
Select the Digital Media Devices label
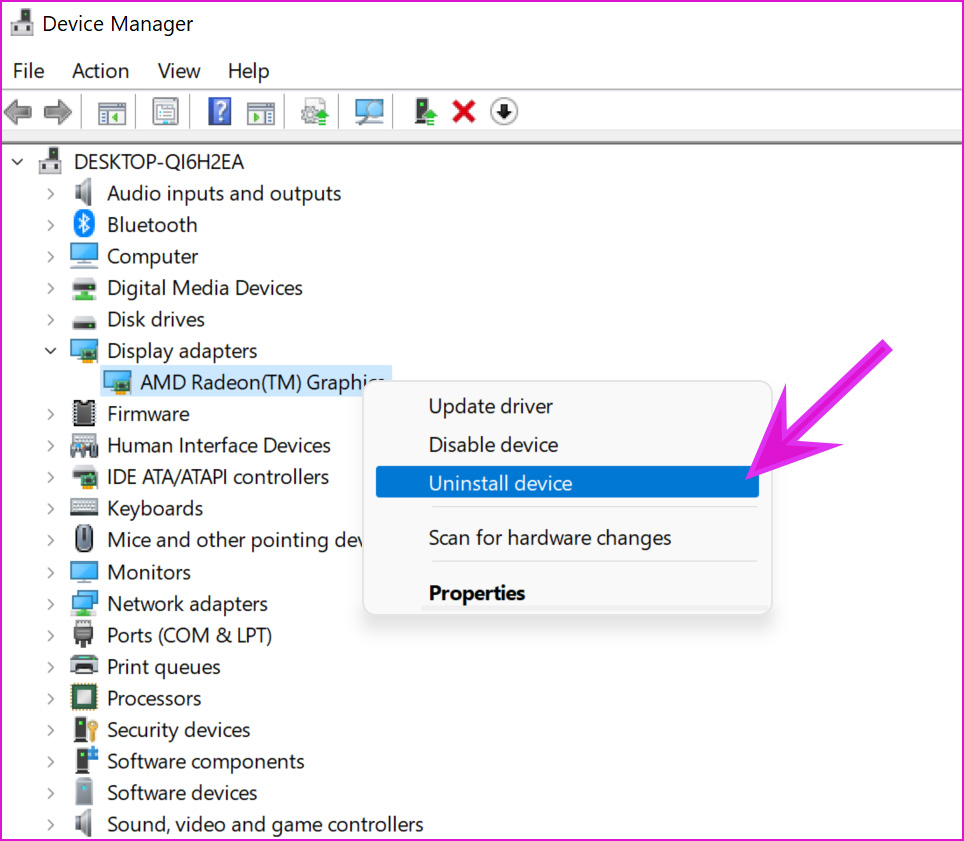[205, 288]
